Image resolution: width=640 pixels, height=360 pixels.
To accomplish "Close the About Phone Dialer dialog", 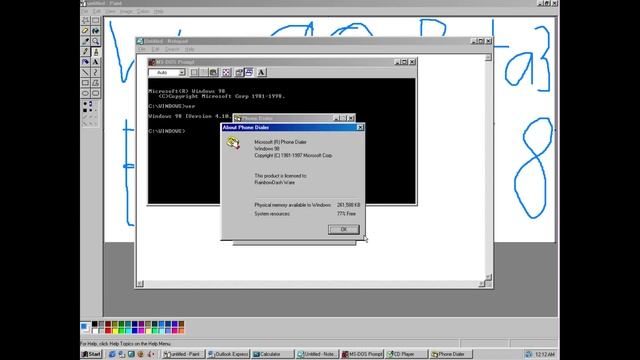I will pyautogui.click(x=360, y=127).
